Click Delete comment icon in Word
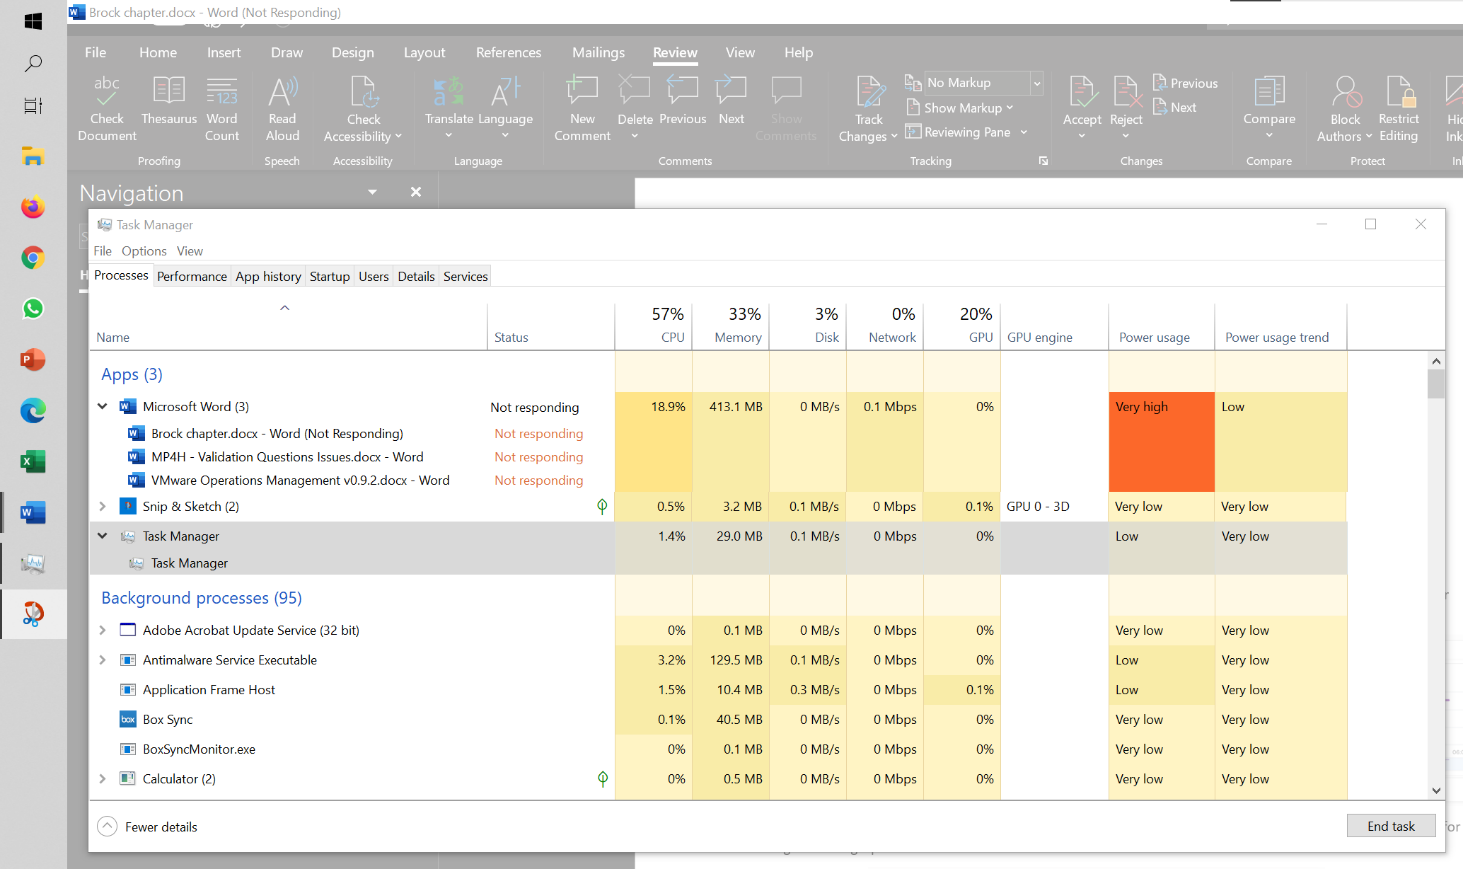This screenshot has width=1463, height=869. click(635, 91)
